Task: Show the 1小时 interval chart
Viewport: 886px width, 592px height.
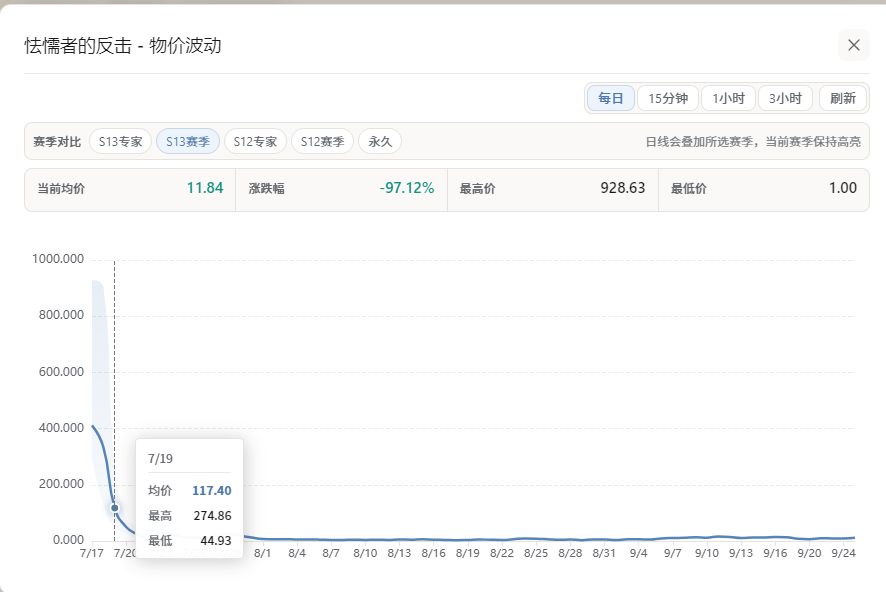Action: (728, 98)
